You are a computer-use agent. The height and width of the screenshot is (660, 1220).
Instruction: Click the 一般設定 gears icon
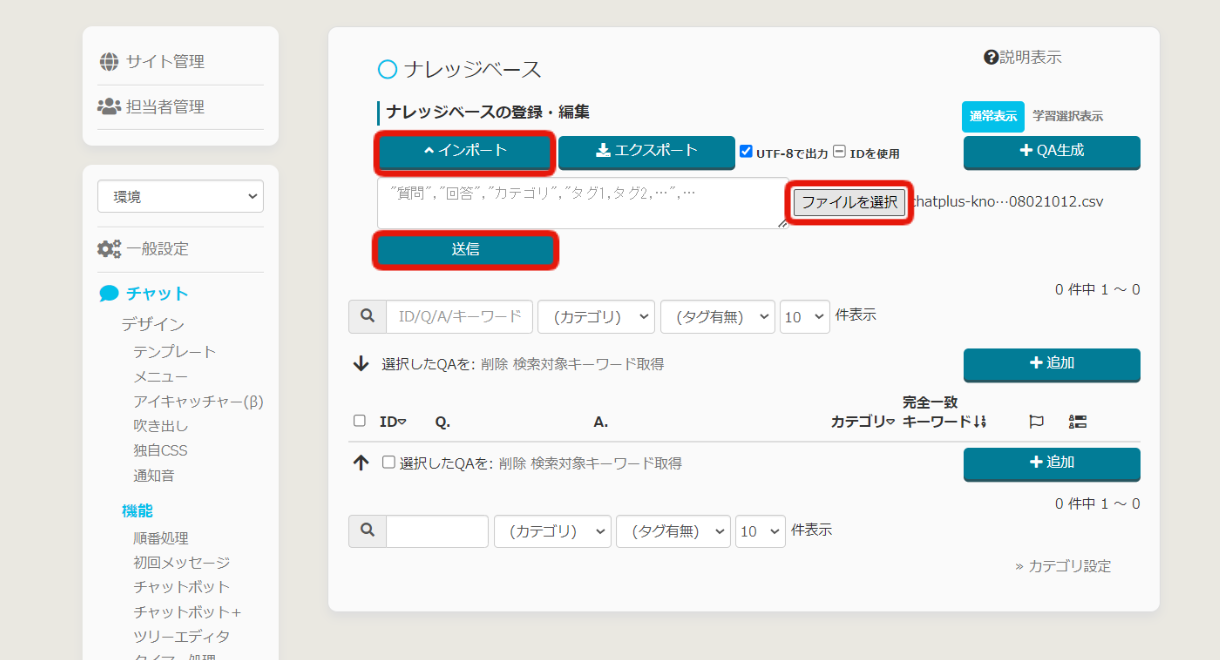point(109,248)
